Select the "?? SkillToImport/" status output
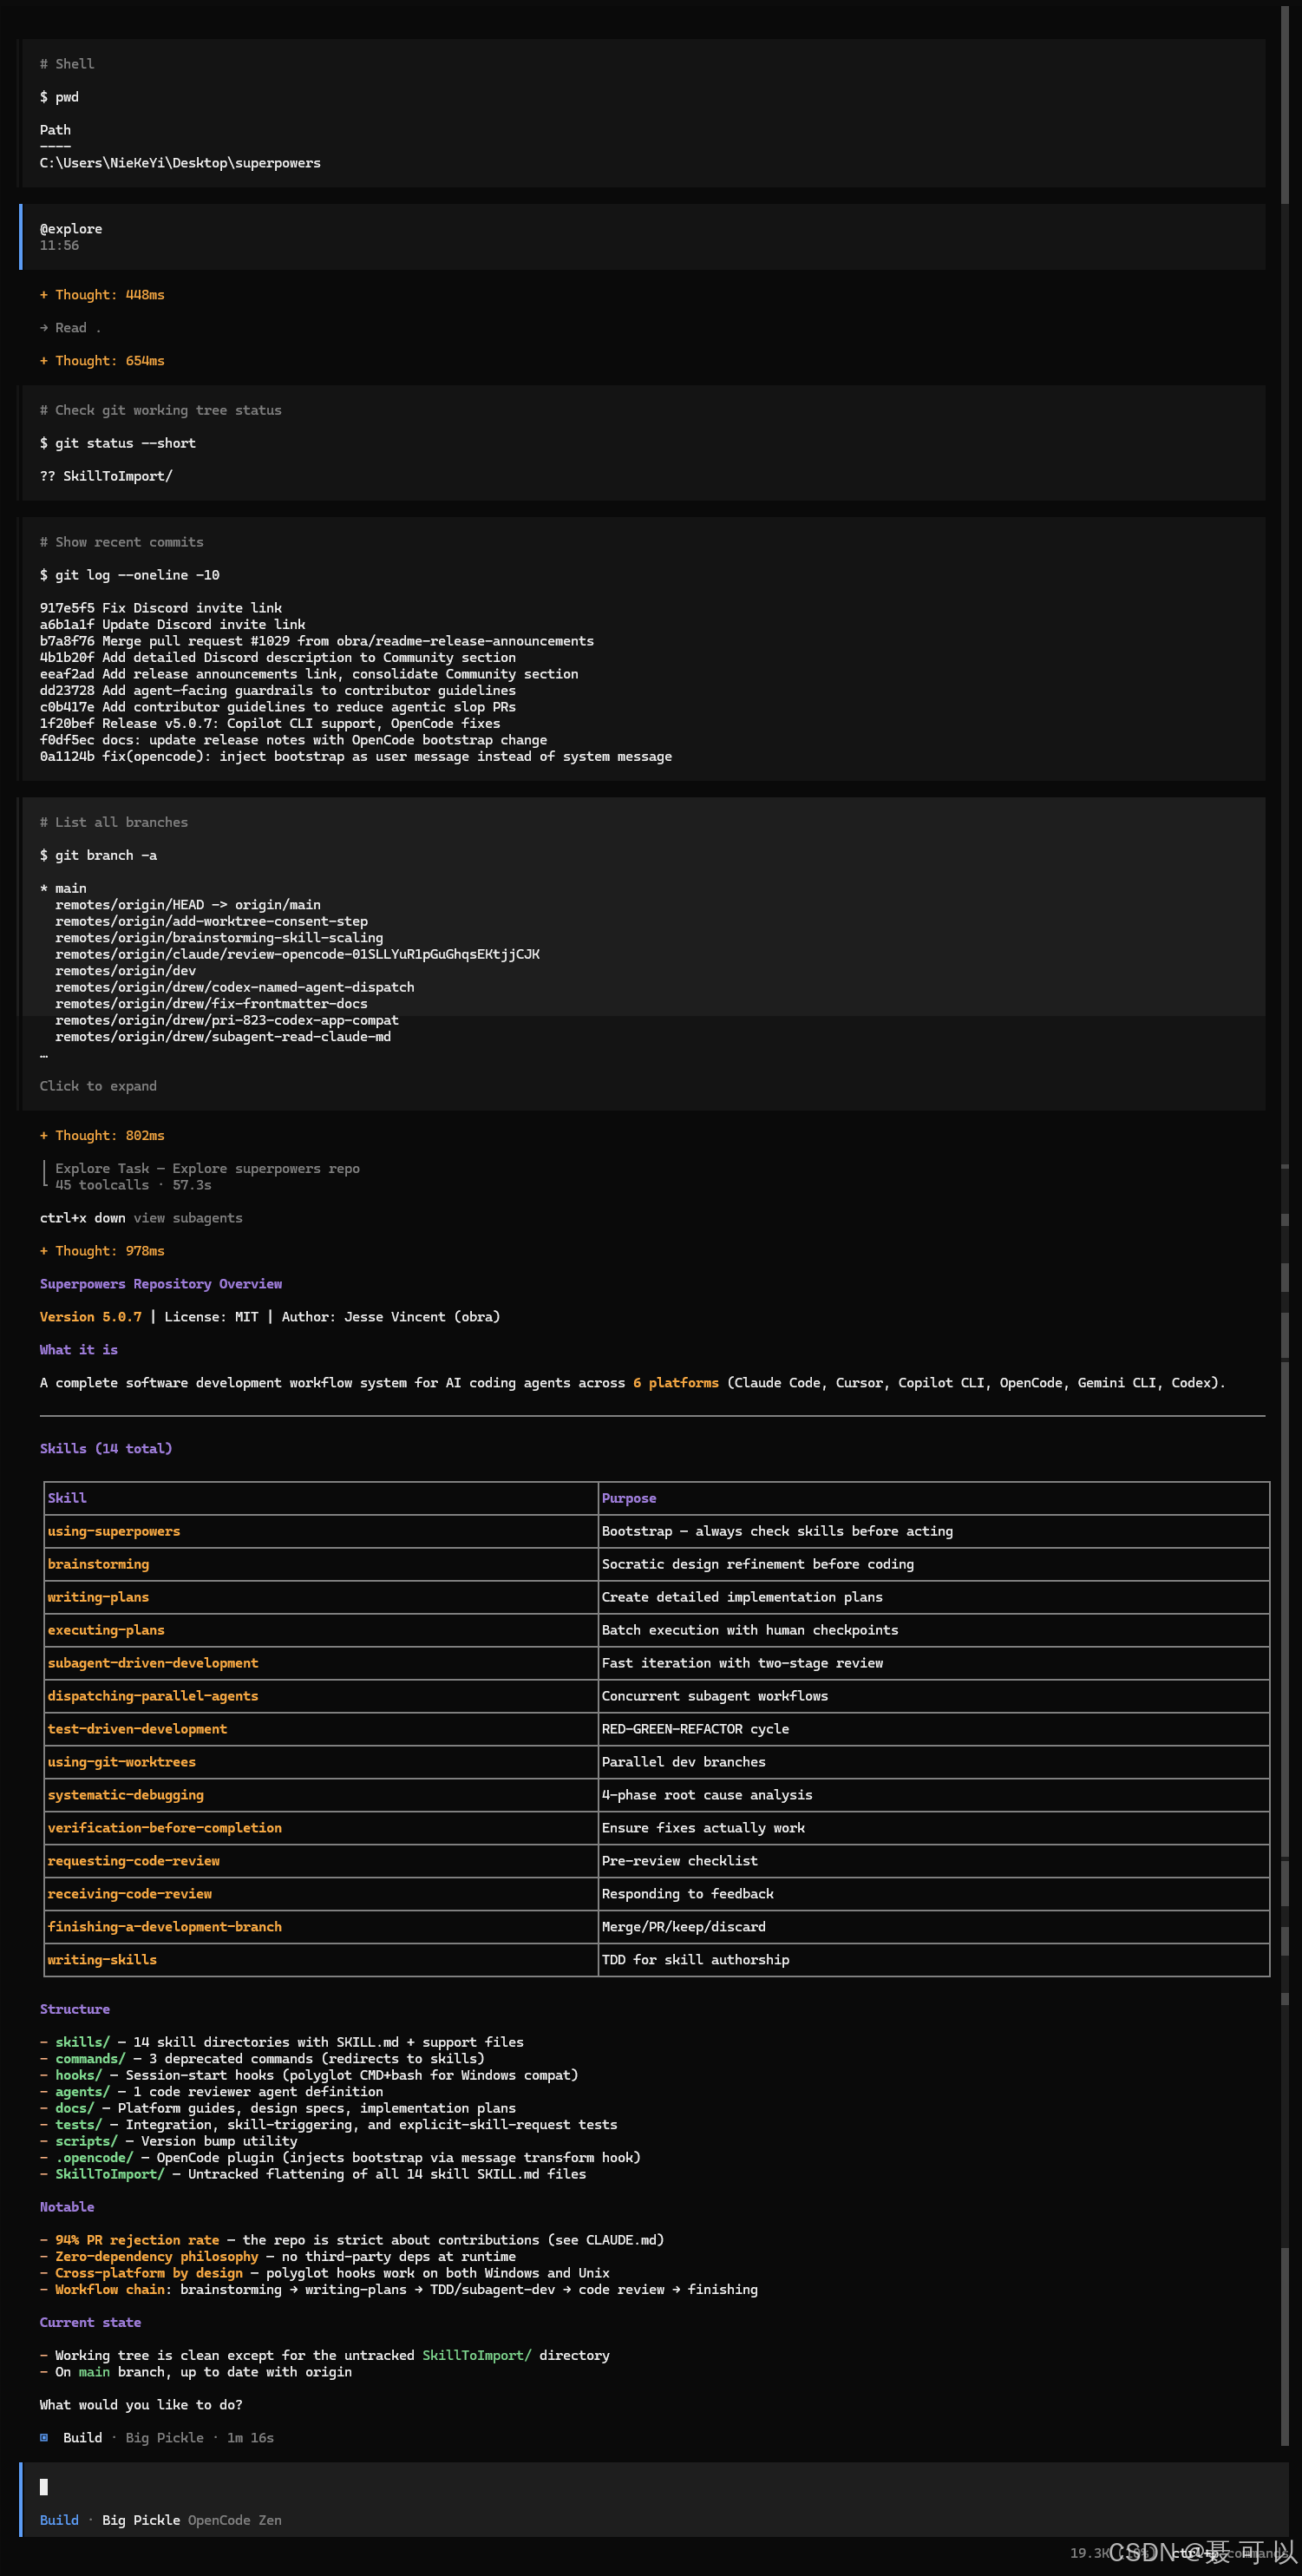This screenshot has width=1302, height=2576. (x=106, y=476)
